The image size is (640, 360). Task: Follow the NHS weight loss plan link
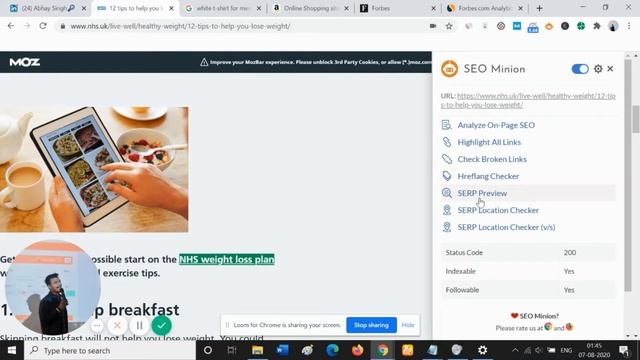pyautogui.click(x=227, y=260)
